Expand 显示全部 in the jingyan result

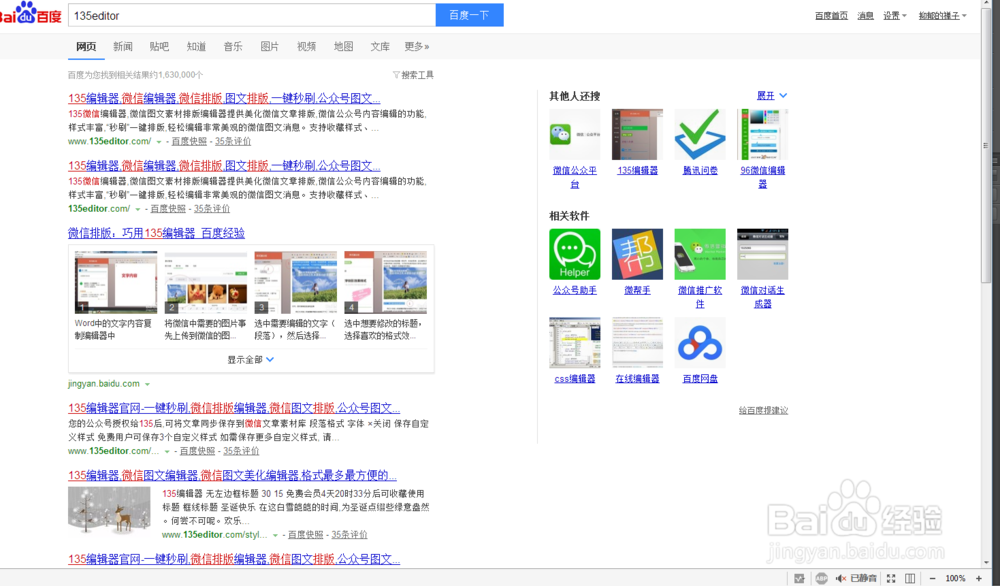251,360
